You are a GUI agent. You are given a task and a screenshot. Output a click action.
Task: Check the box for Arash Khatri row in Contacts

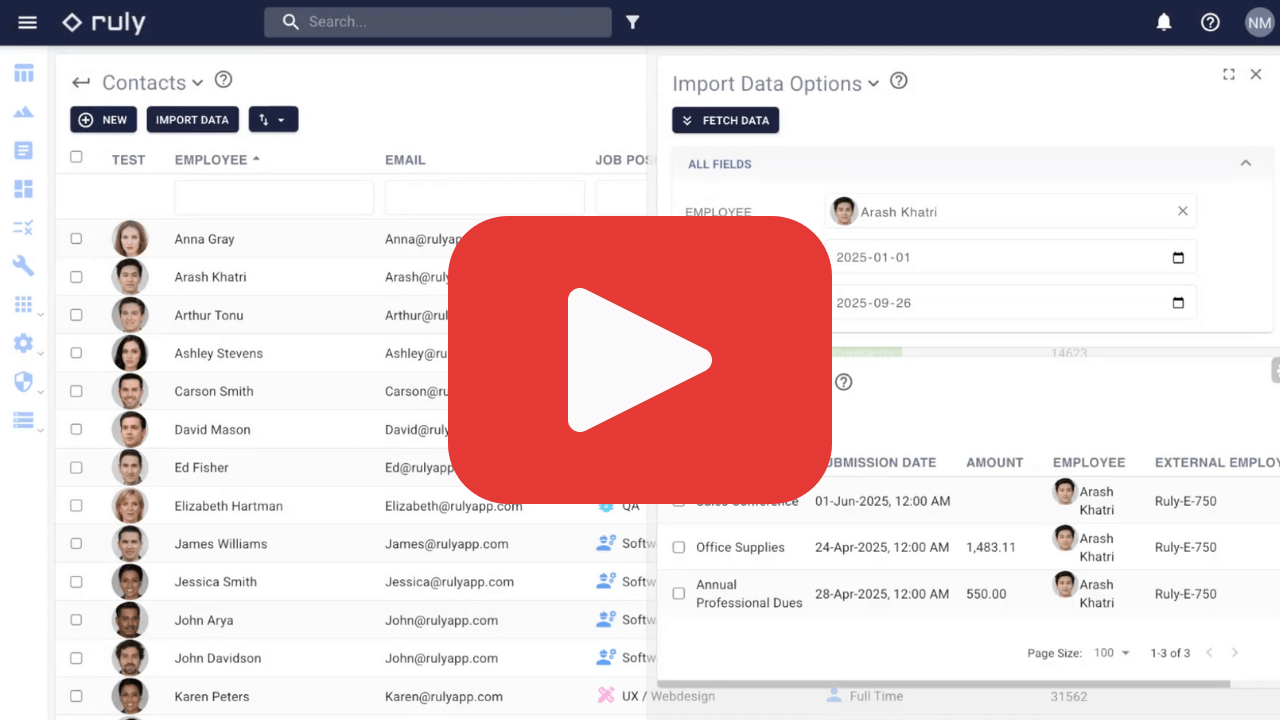76,277
